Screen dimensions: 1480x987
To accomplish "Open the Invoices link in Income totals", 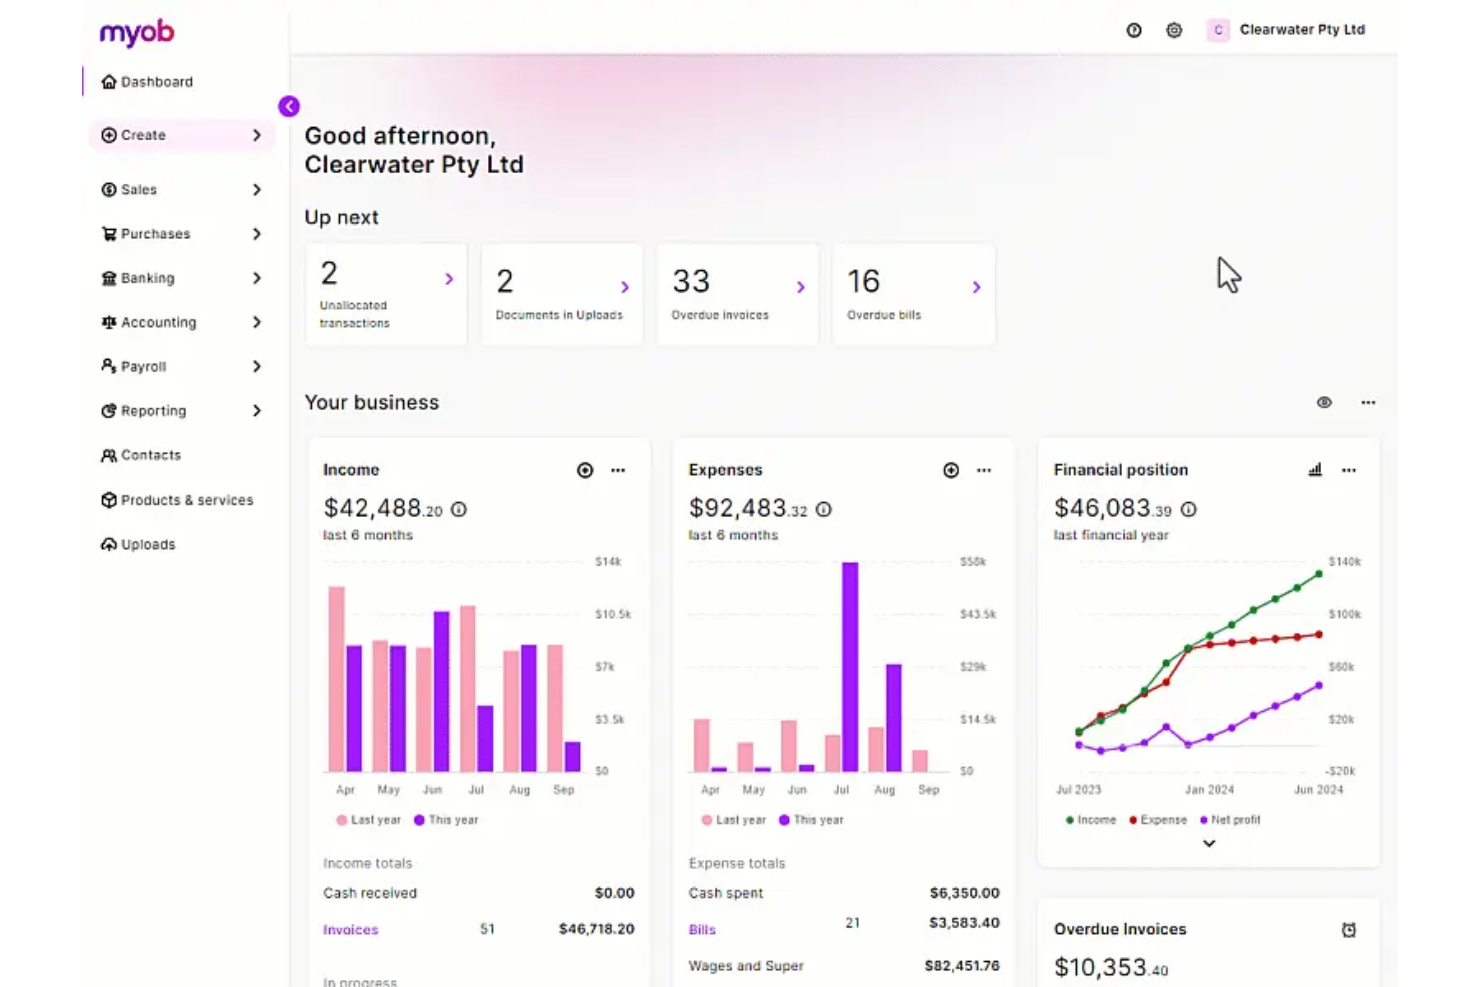I will pos(350,930).
